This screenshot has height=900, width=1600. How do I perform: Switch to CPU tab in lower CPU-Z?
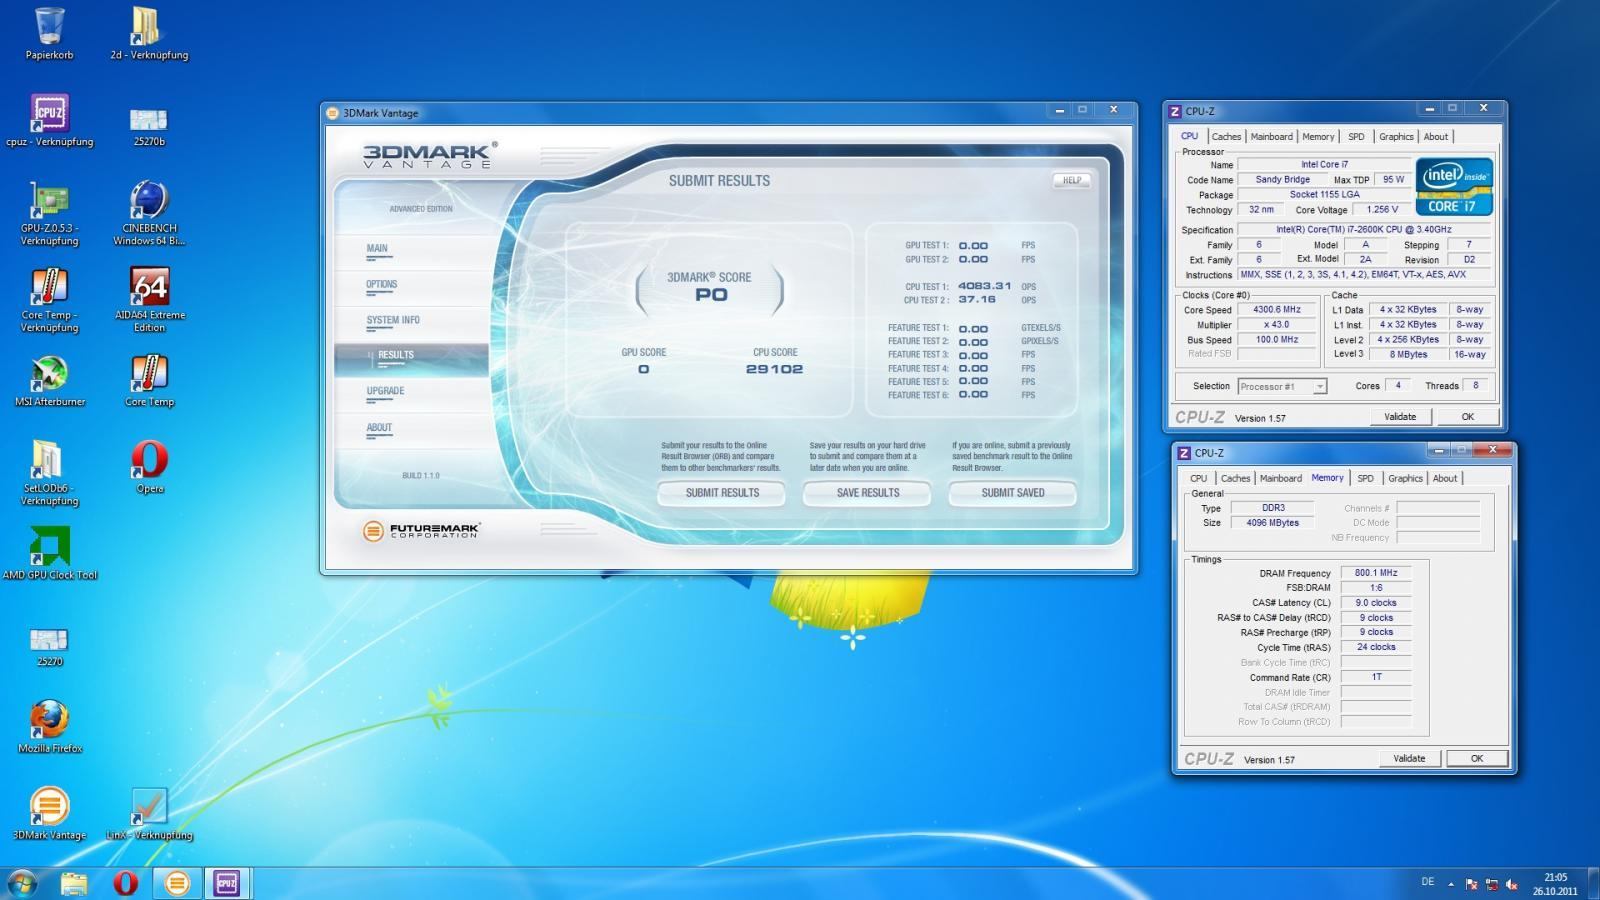[x=1198, y=479]
